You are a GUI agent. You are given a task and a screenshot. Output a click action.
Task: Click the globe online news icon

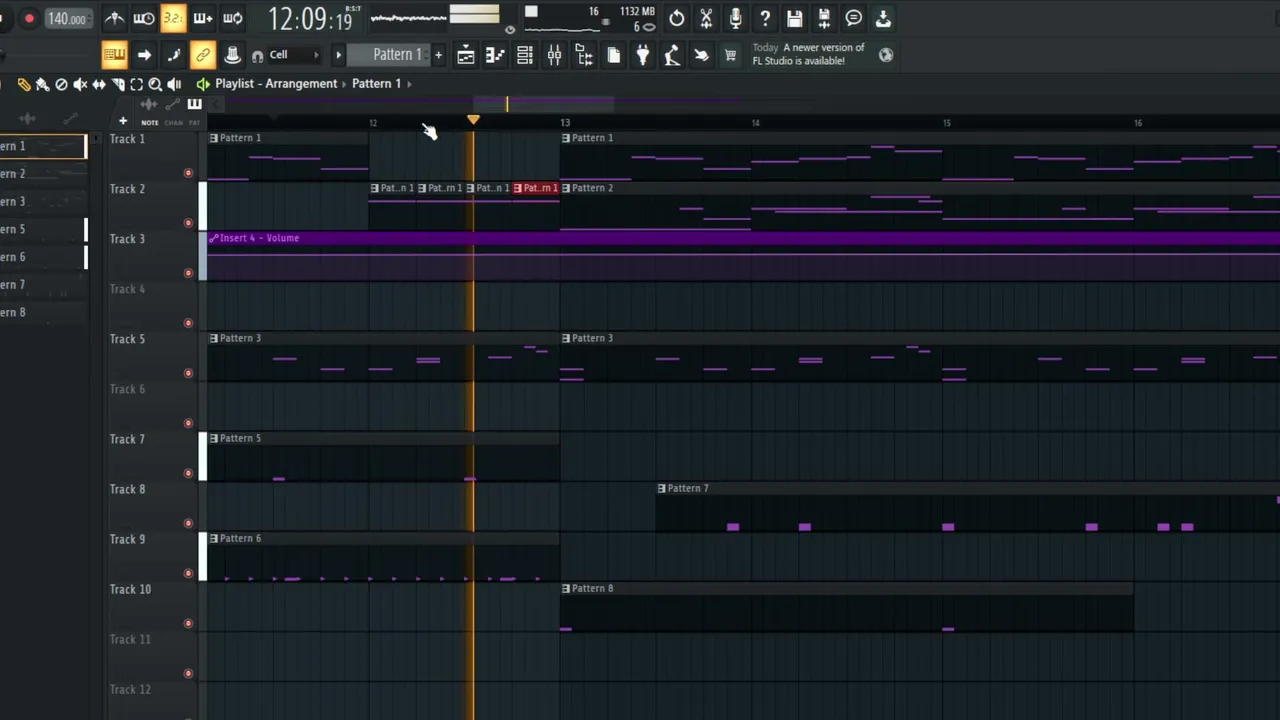pyautogui.click(x=886, y=55)
